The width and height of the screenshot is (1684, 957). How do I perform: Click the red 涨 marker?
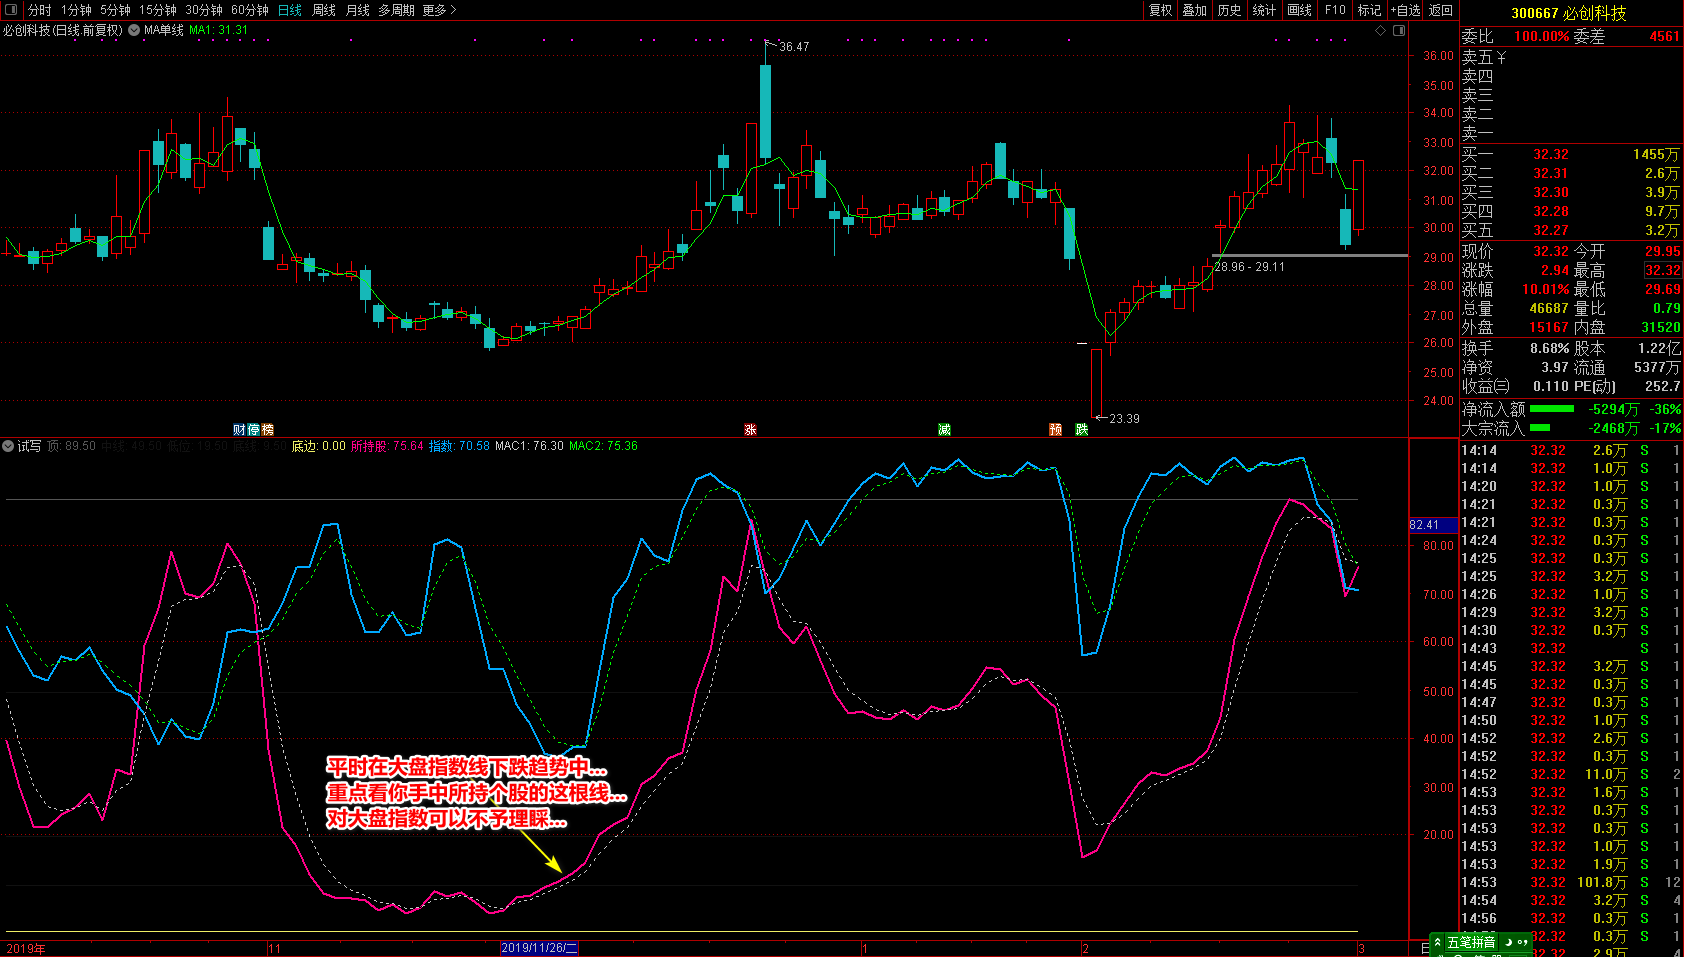click(750, 429)
